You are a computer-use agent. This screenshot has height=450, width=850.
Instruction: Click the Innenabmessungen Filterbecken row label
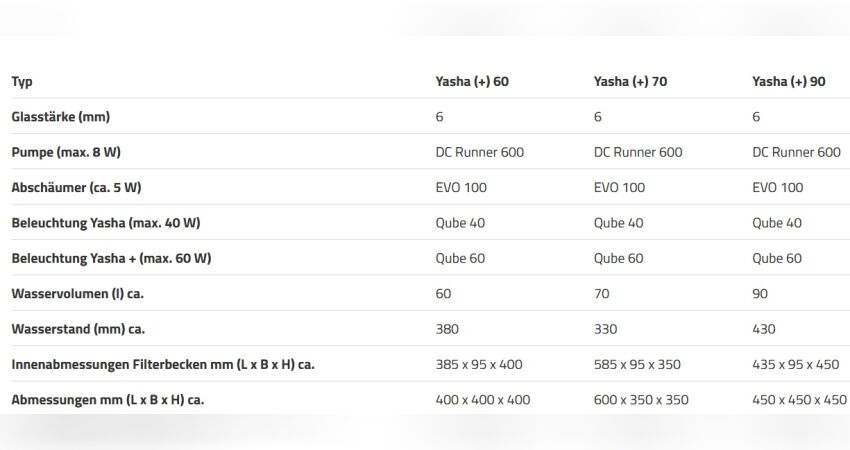click(163, 364)
